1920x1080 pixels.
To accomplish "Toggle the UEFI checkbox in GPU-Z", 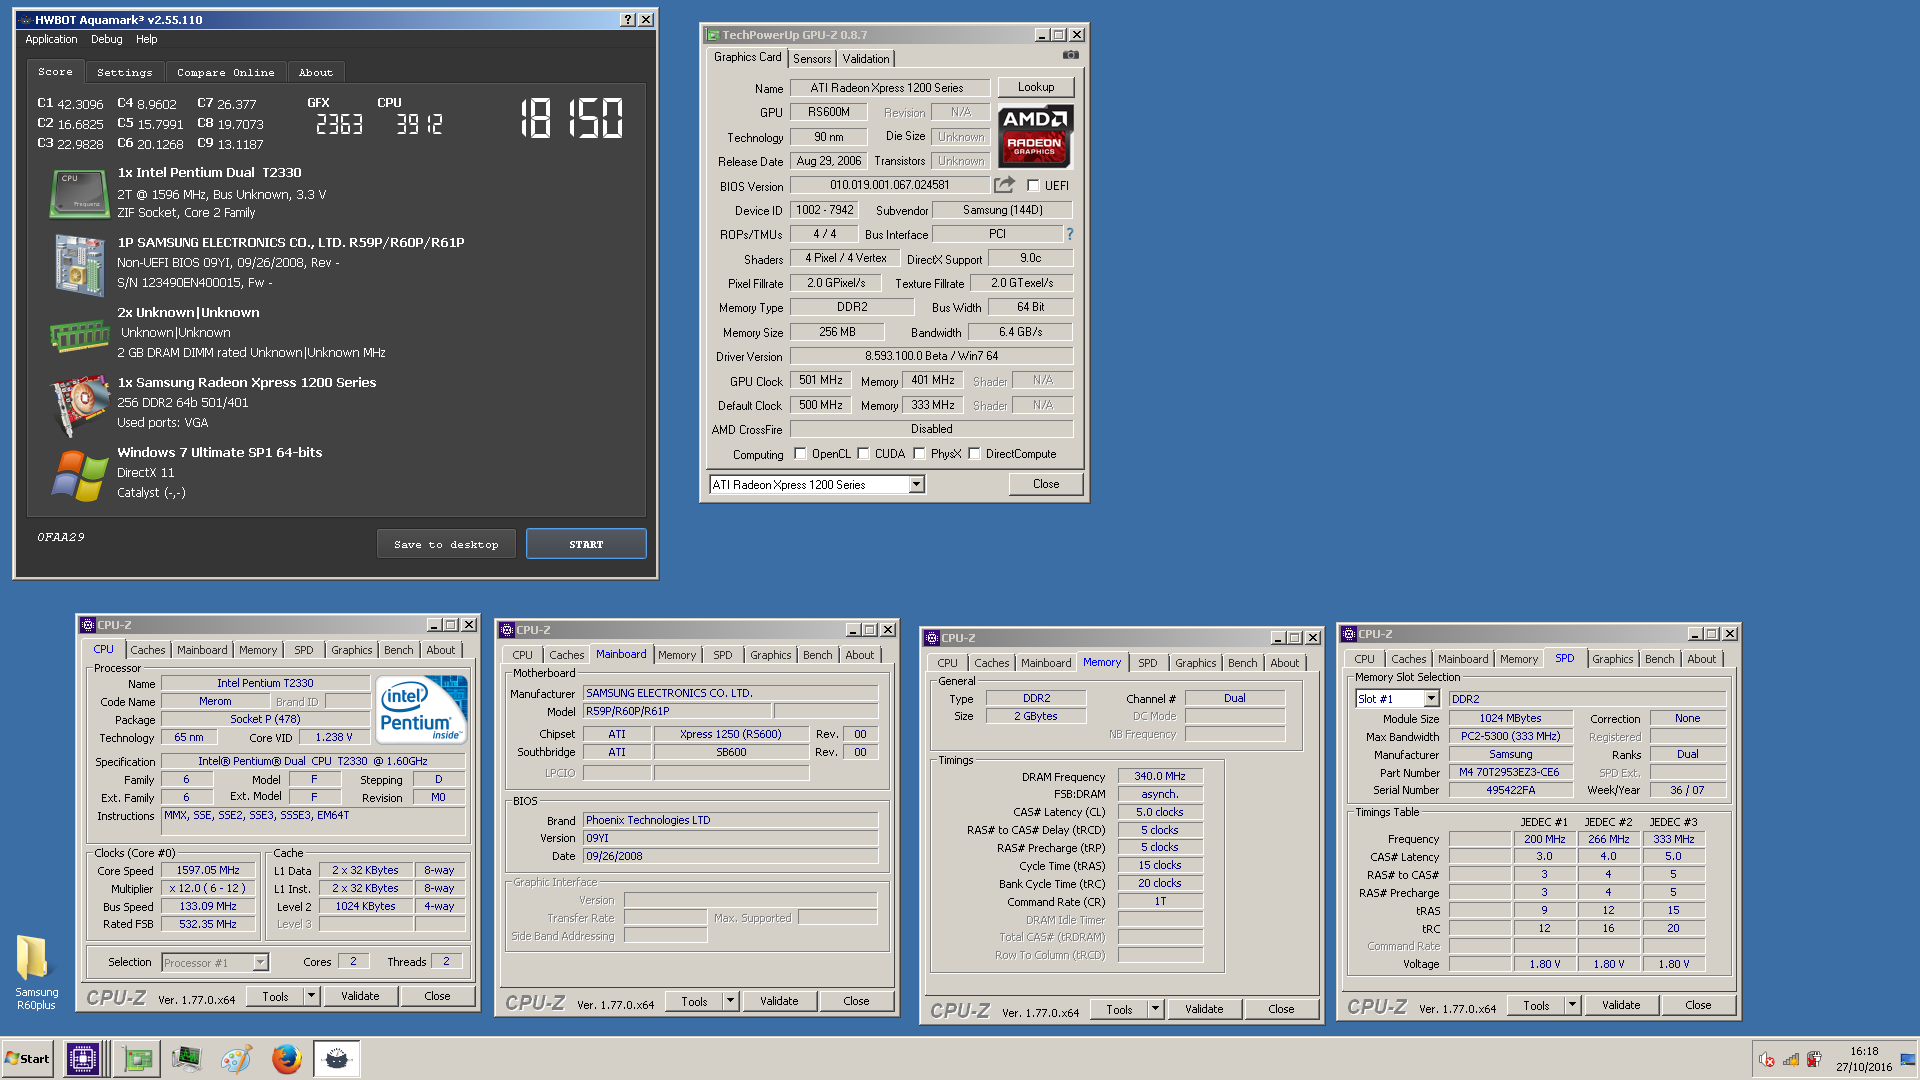I will point(1033,185).
